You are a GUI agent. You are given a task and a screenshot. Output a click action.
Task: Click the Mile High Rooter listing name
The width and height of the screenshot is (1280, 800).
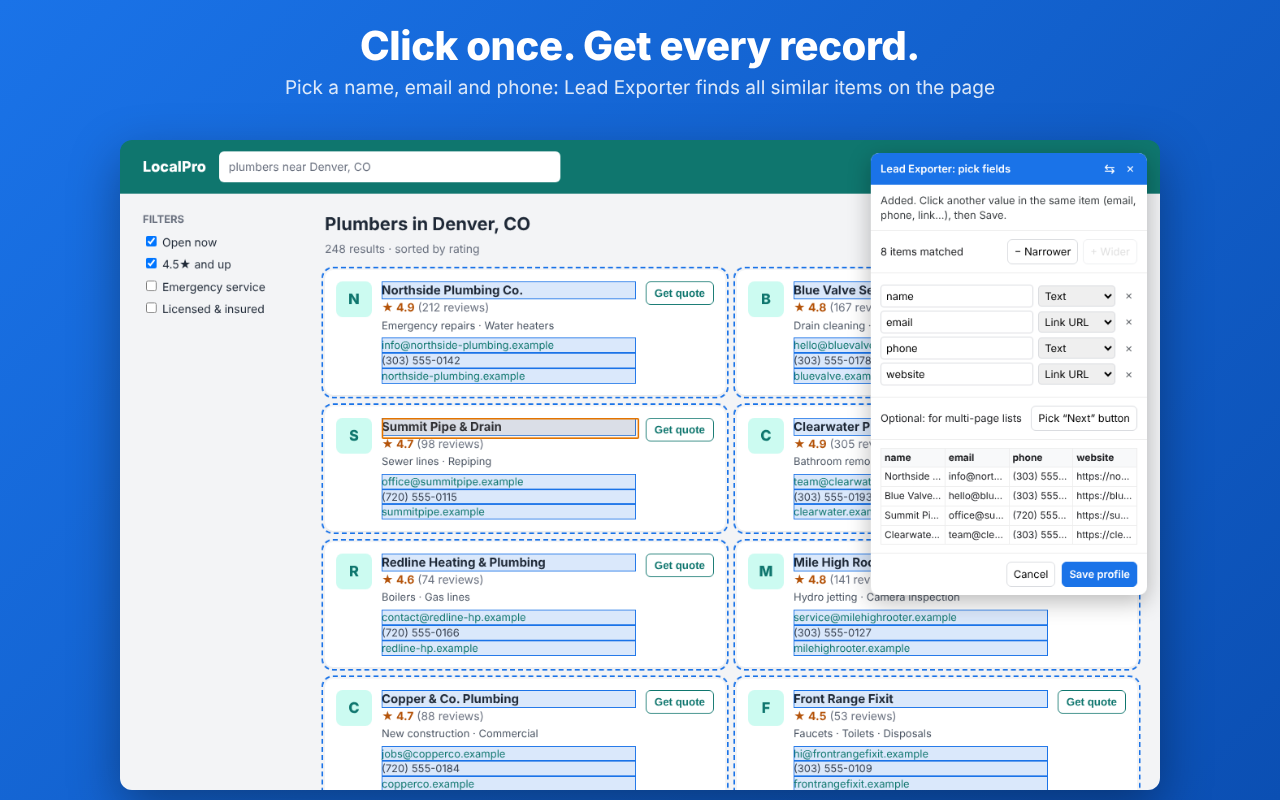832,562
